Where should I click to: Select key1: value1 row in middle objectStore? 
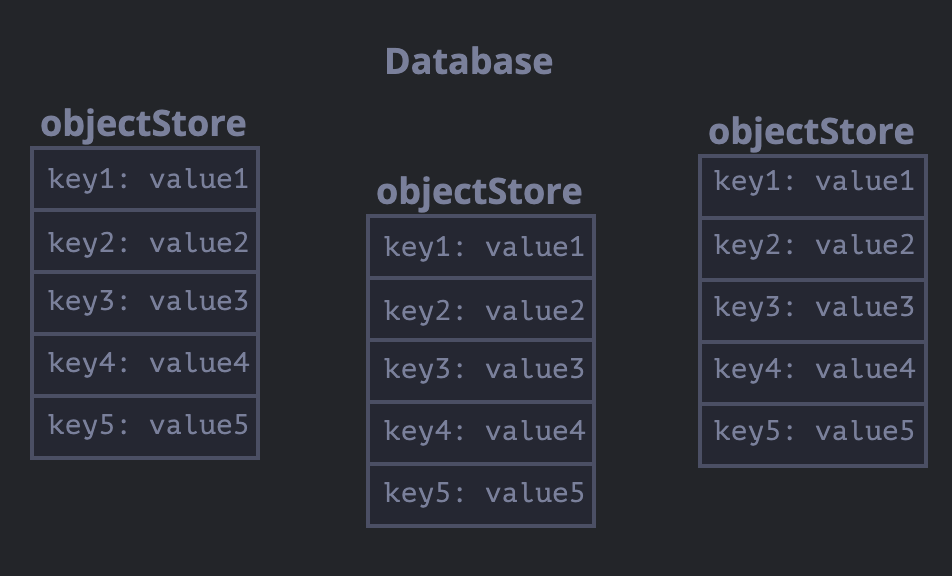[482, 247]
